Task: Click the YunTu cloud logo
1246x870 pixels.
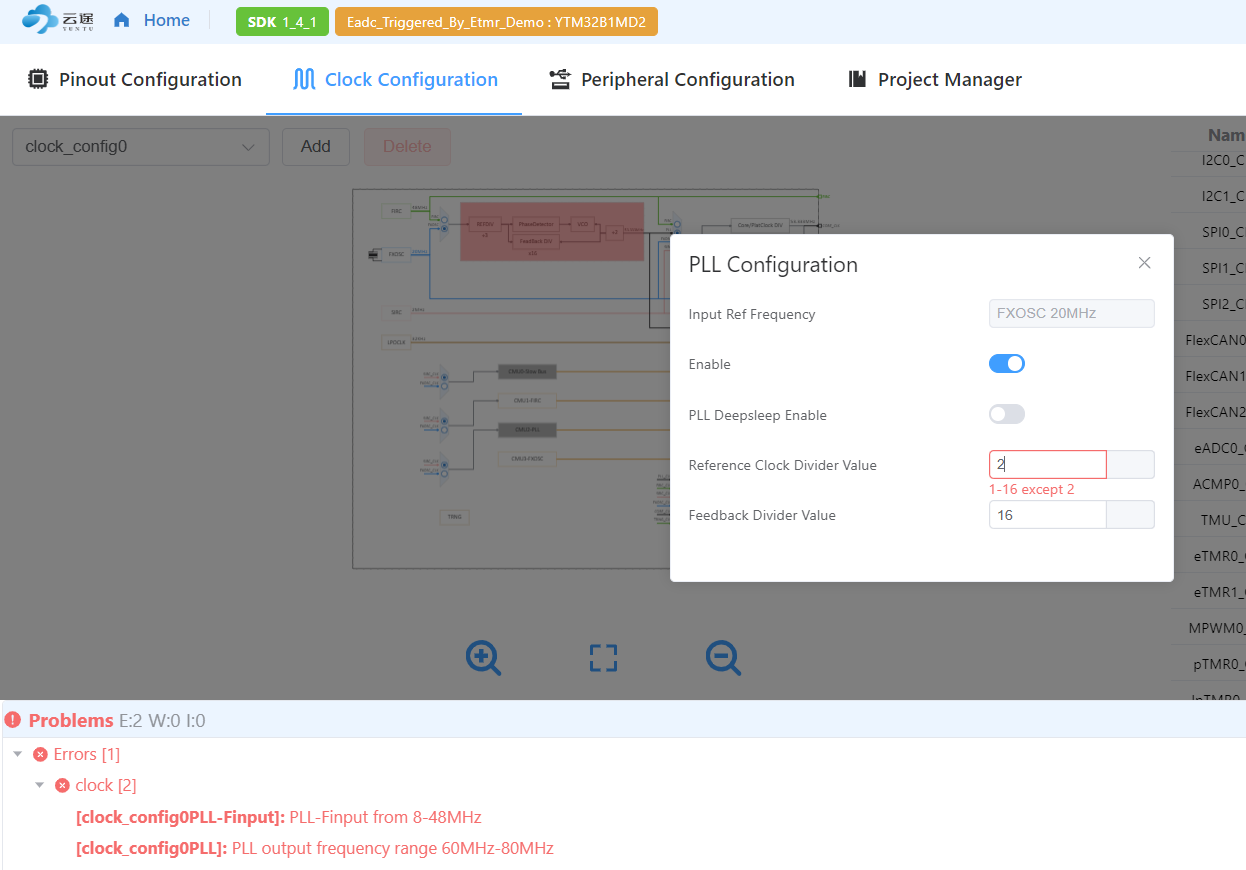Action: pos(57,20)
